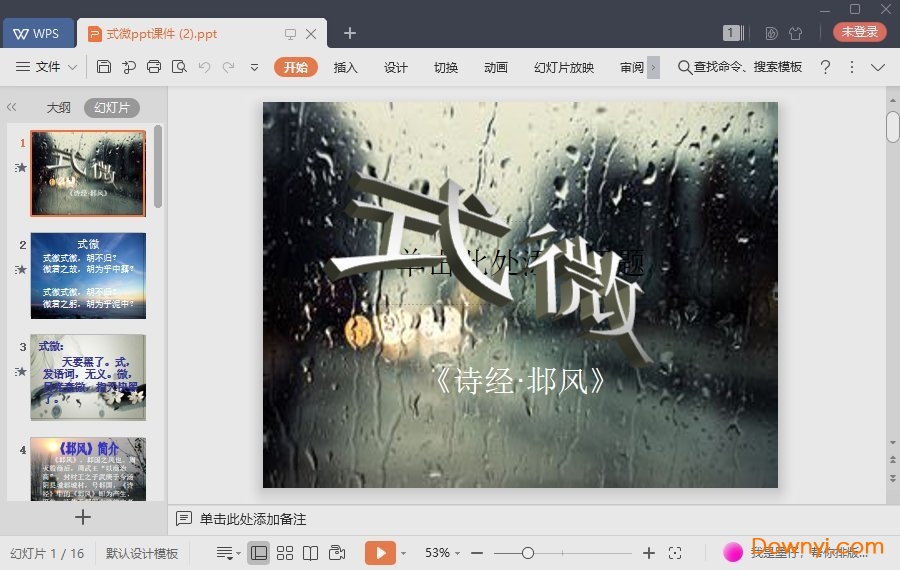
Task: Click the 幻灯片 1 / 16 status indicator
Action: click(x=47, y=553)
